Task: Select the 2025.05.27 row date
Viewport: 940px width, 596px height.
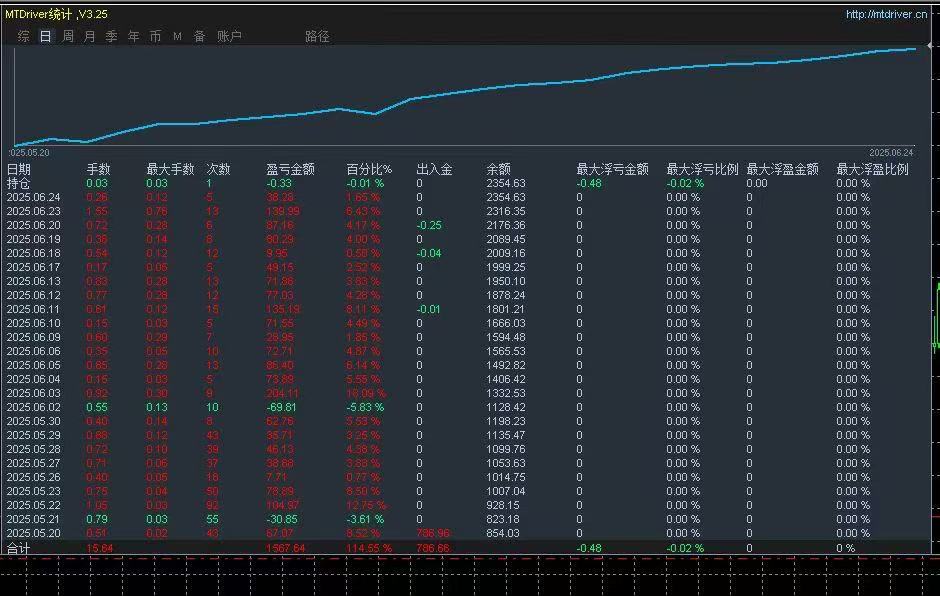Action: 34,463
